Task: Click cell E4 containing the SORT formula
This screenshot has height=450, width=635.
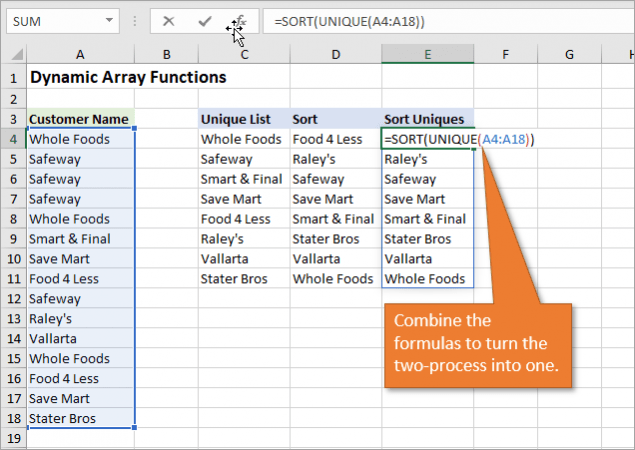Action: 427,139
